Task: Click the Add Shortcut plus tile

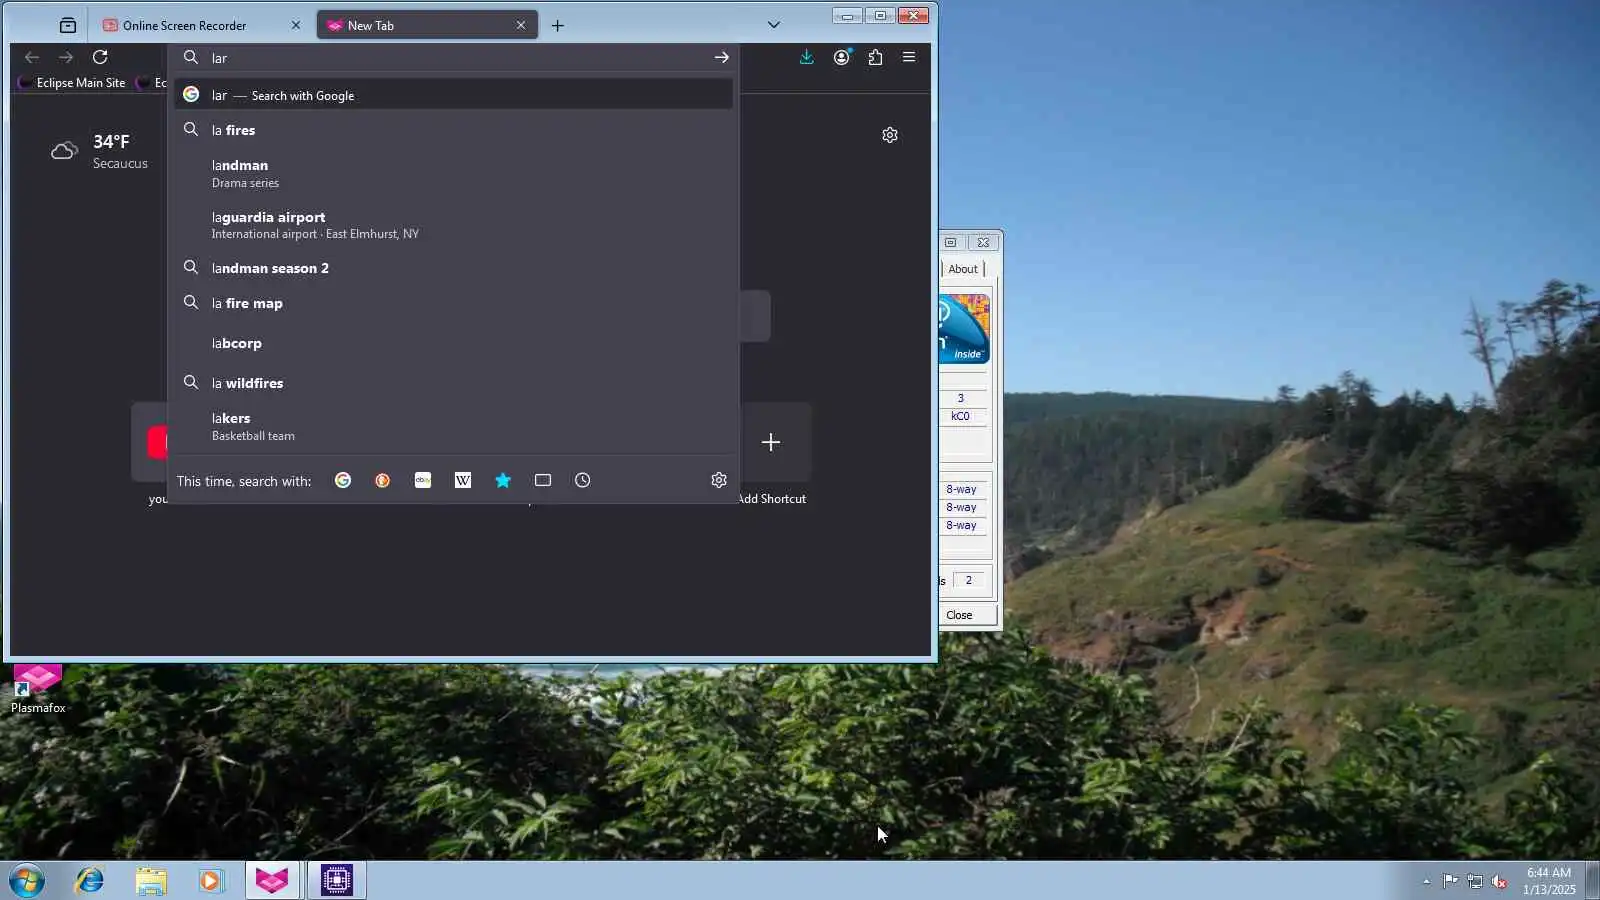Action: [771, 442]
